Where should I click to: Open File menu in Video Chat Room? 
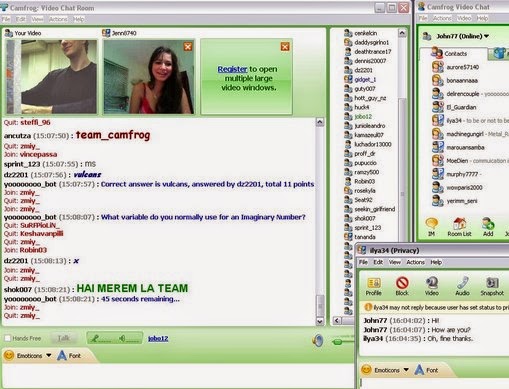[6, 19]
